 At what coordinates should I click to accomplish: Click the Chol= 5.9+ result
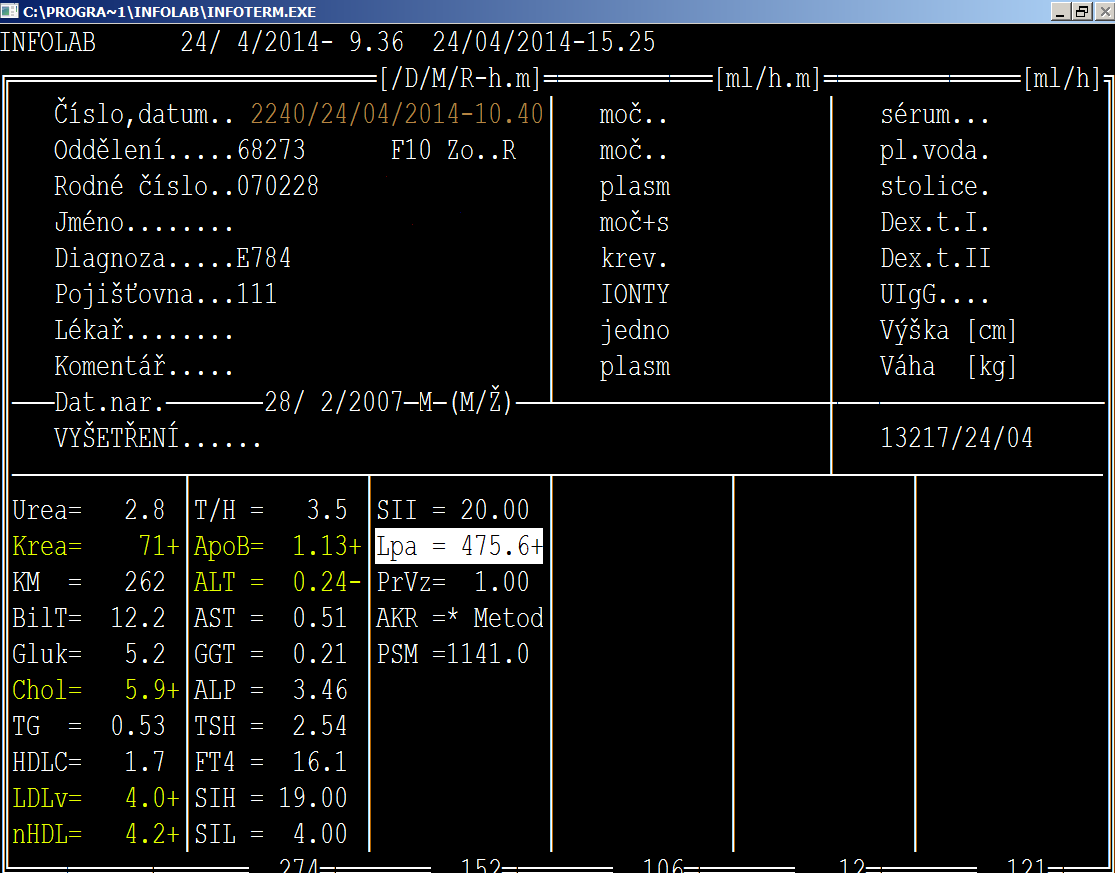(96, 690)
